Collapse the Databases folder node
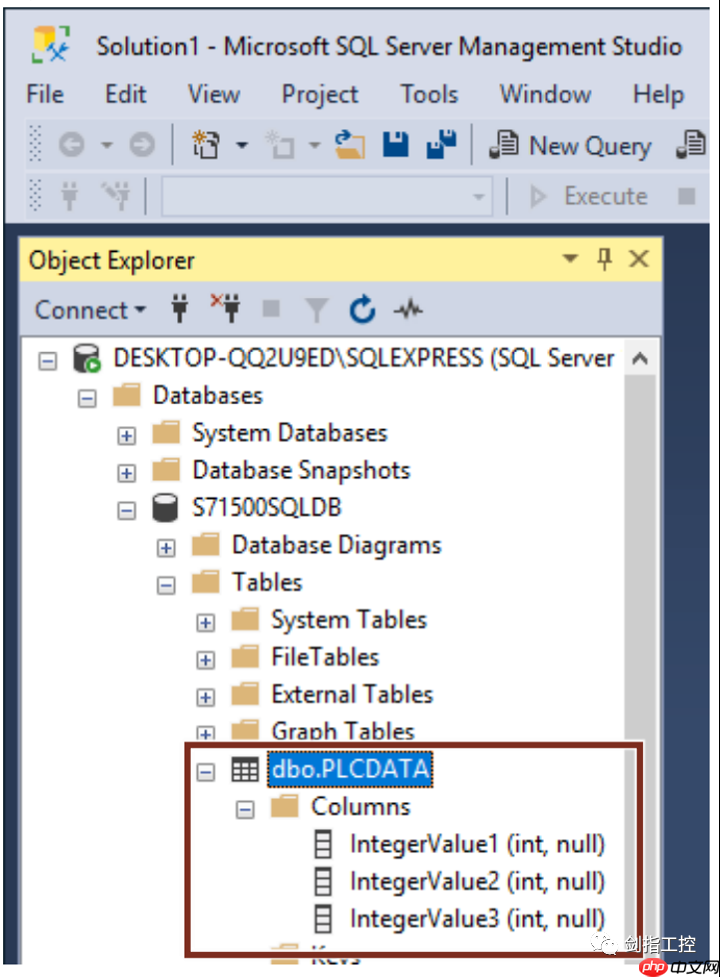The width and height of the screenshot is (720, 977). pos(87,398)
